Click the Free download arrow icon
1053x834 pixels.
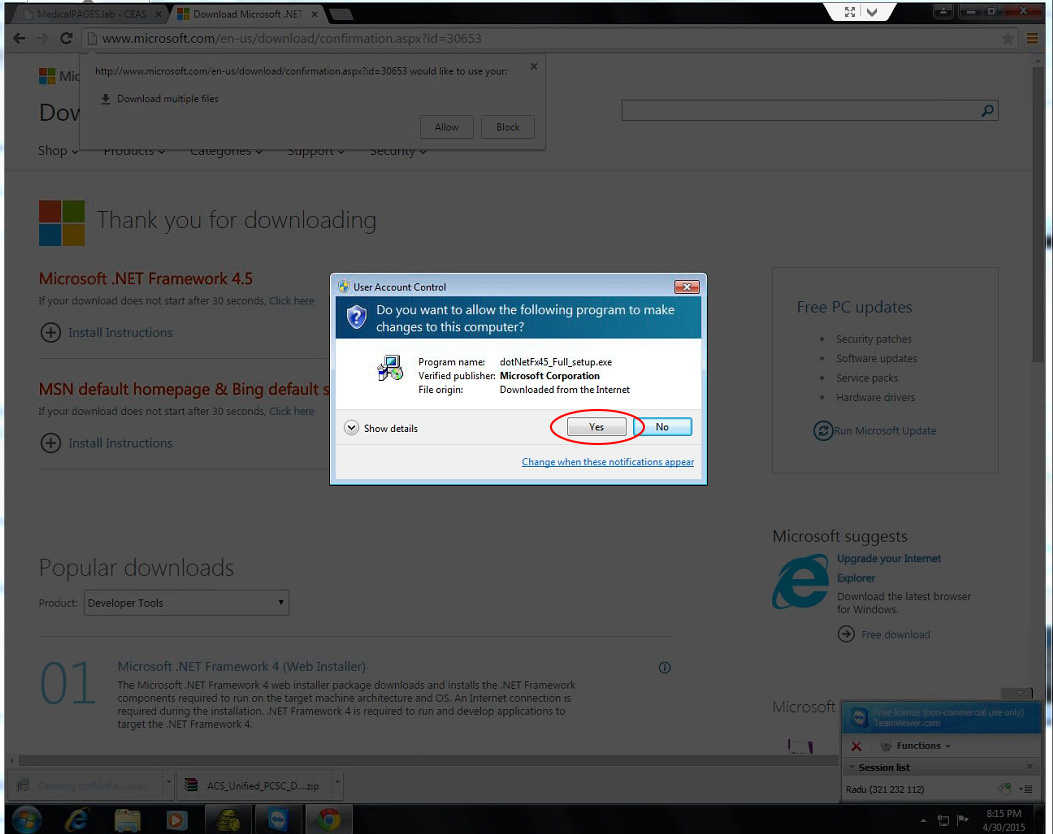click(846, 634)
